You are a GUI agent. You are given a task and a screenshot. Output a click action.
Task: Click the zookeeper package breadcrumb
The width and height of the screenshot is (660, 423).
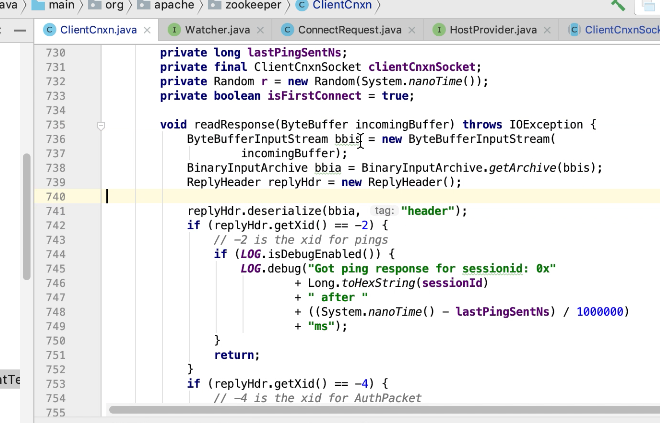tap(244, 5)
